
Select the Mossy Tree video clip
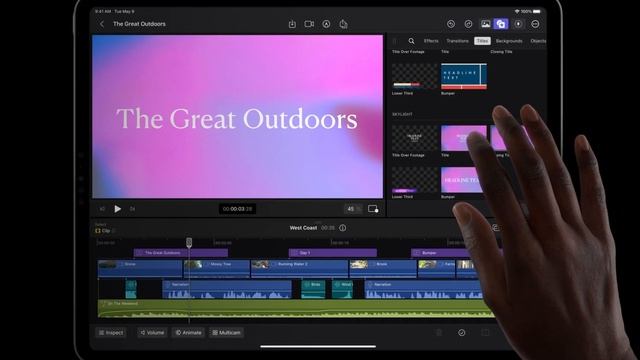tap(217, 269)
